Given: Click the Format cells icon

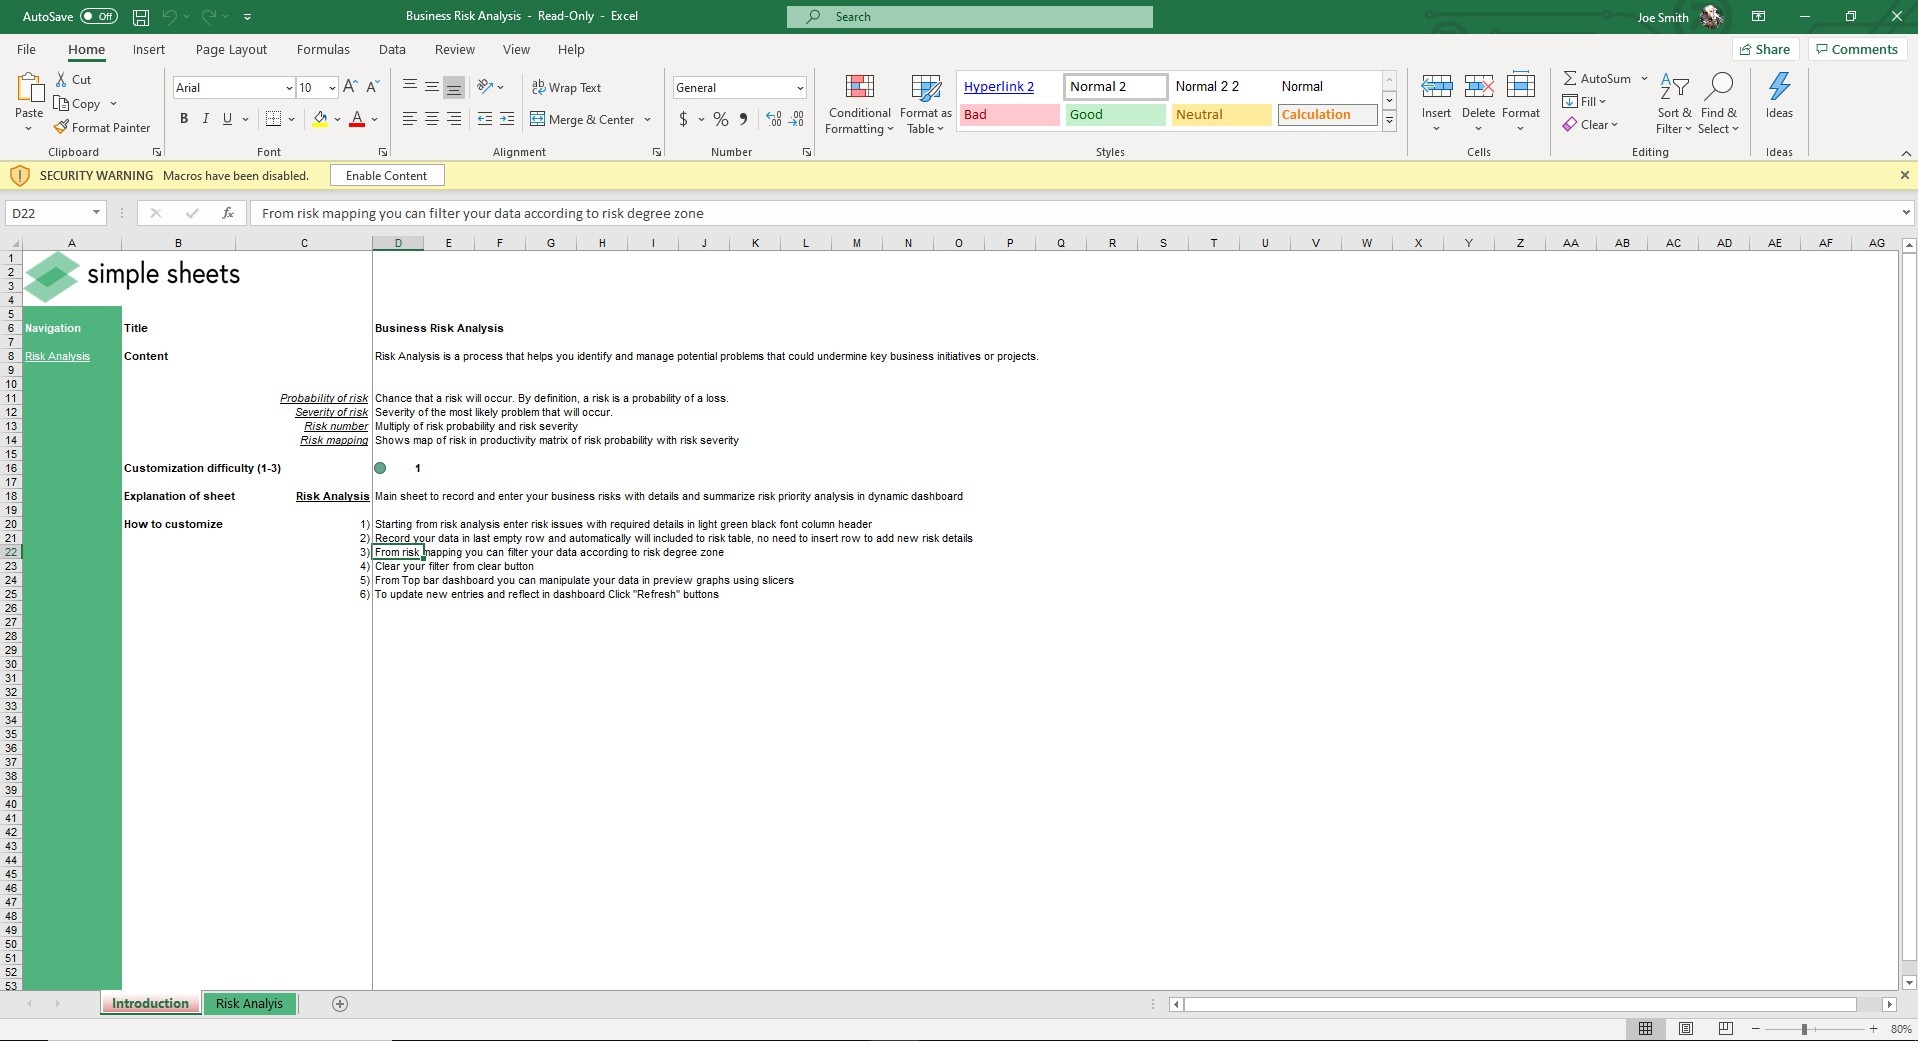Looking at the screenshot, I should 1521,88.
